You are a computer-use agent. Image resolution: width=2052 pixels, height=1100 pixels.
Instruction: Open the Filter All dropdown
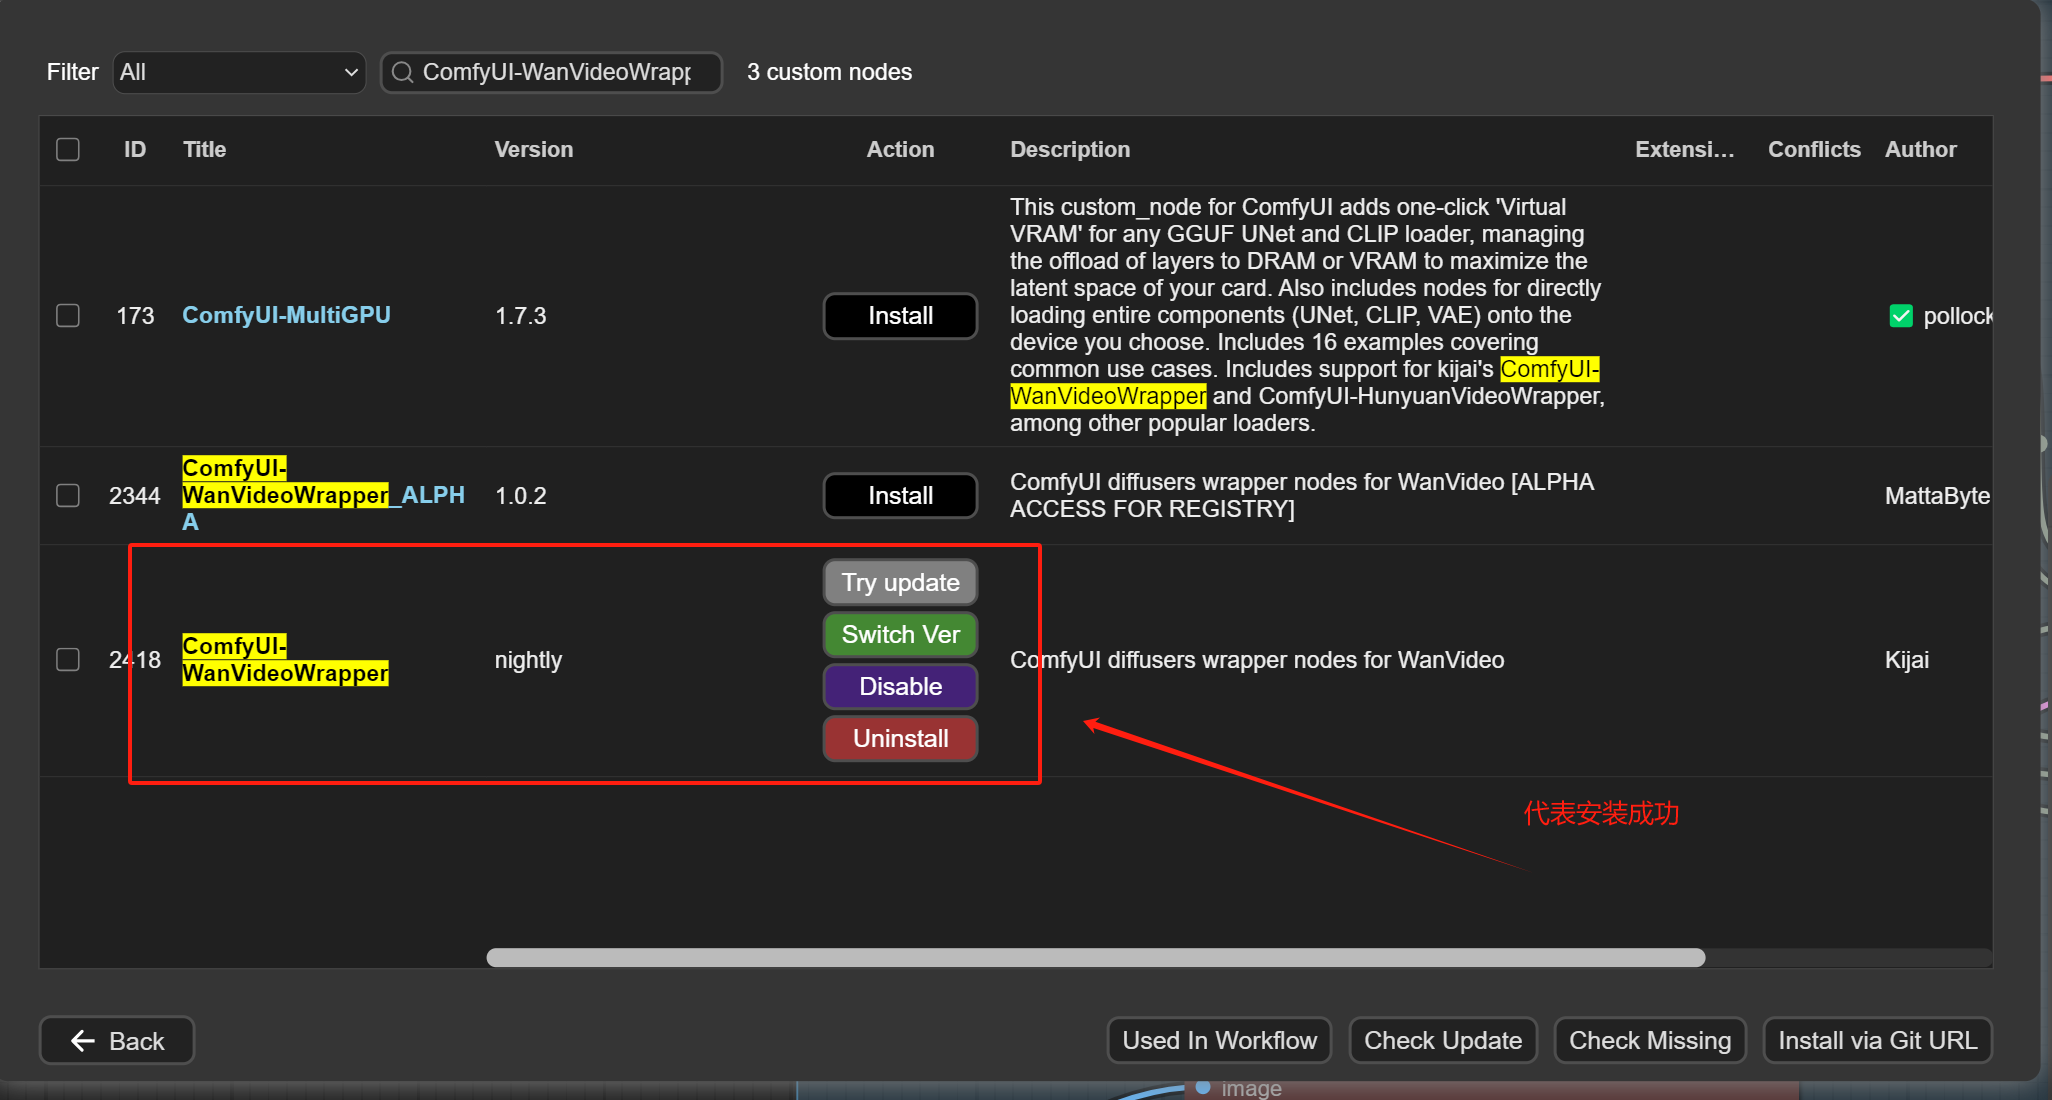click(239, 72)
